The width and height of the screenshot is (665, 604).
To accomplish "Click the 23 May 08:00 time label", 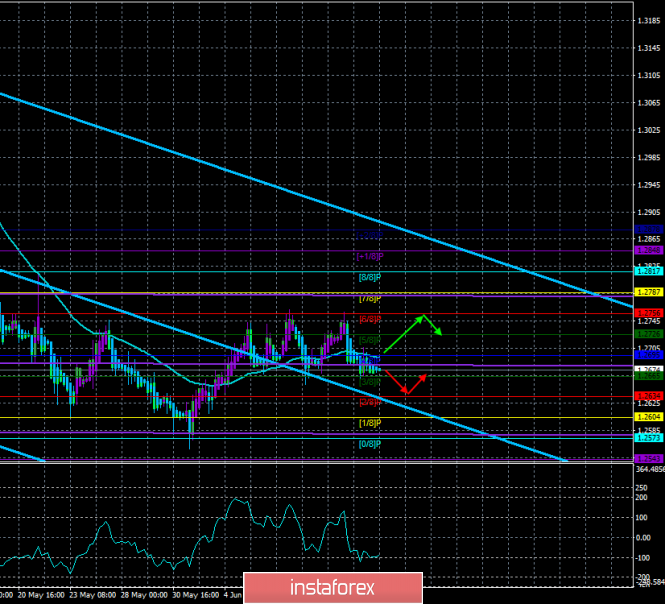I will tap(92, 595).
